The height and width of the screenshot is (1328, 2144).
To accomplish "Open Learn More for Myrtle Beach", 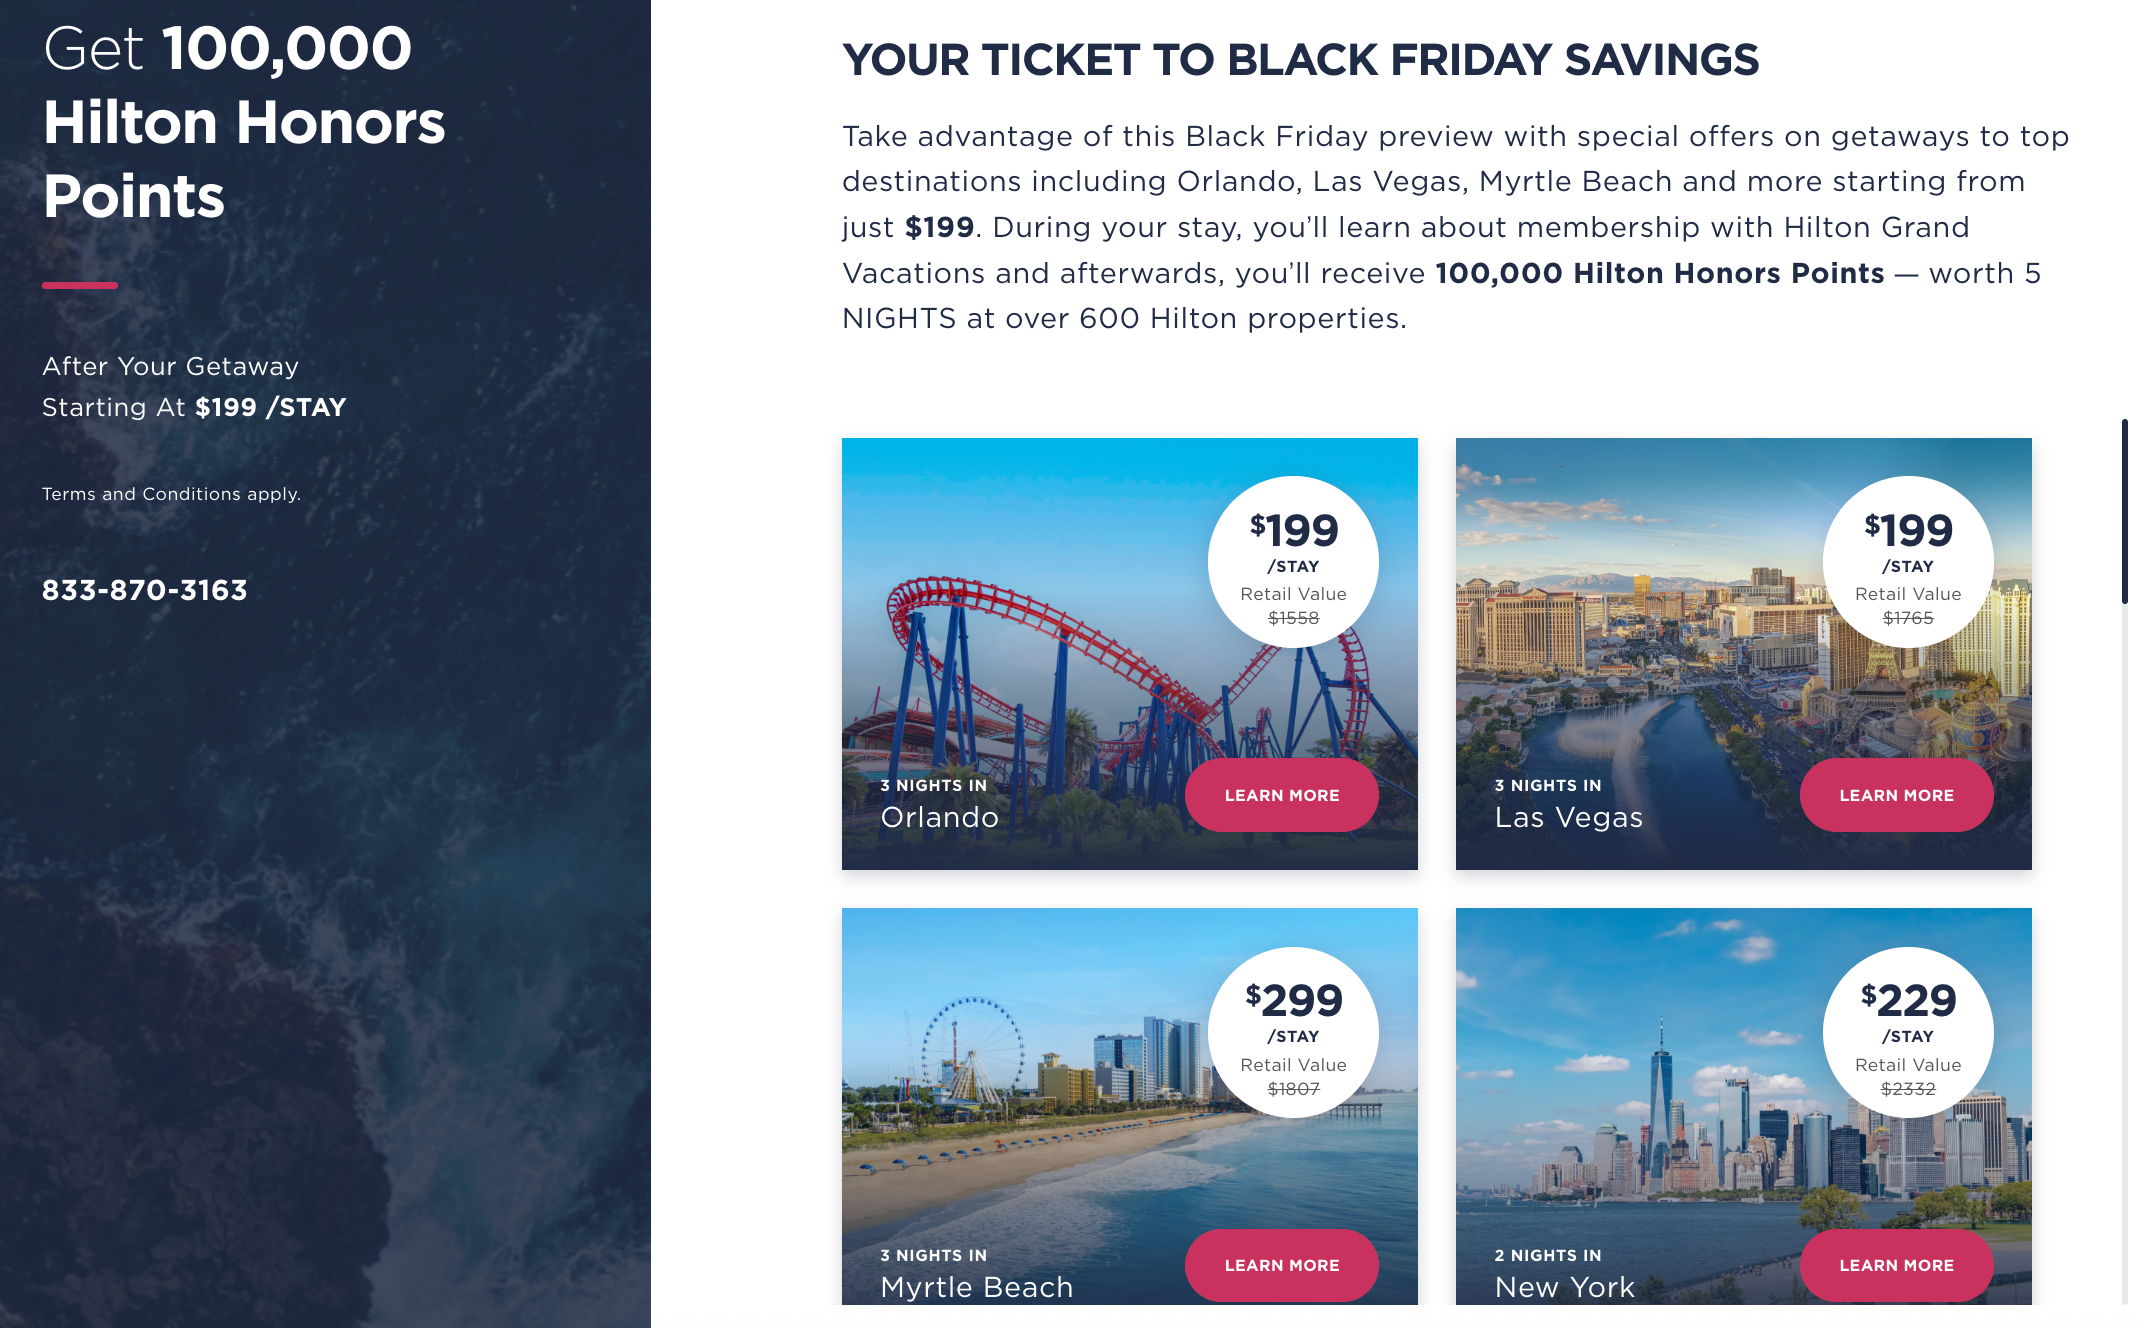I will point(1281,1265).
